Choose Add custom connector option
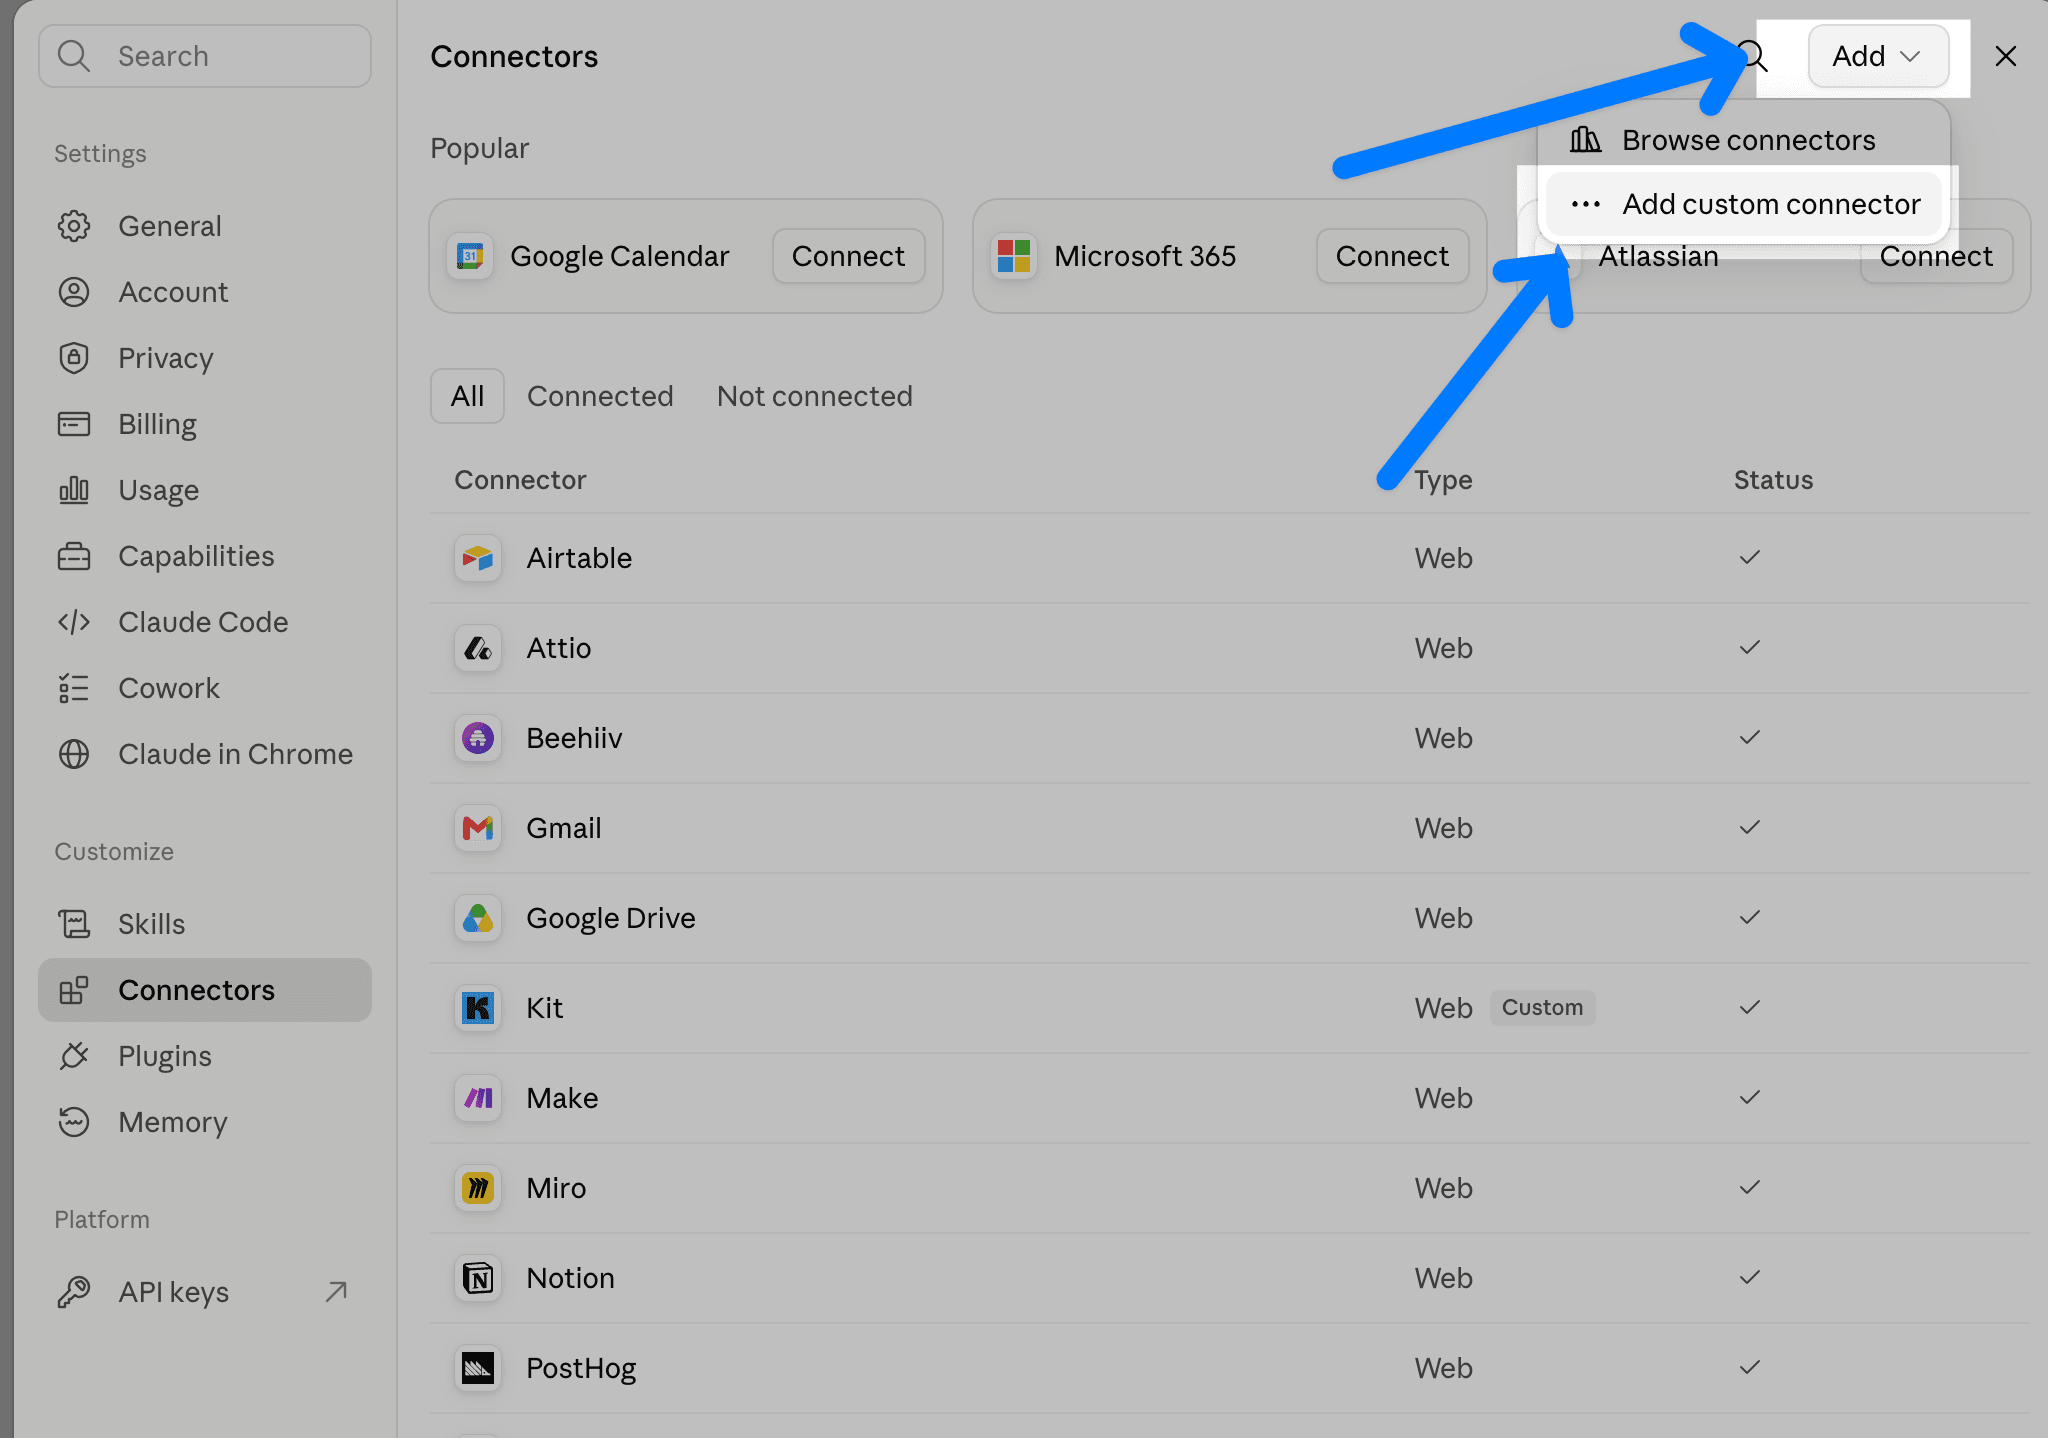The height and width of the screenshot is (1438, 2048). (1743, 204)
